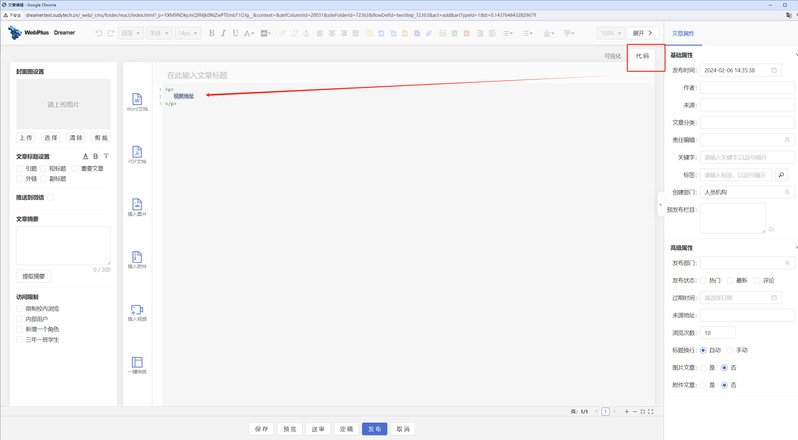Align text right in the toolbar
Viewport: 798px width, 440px height.
(x=344, y=33)
